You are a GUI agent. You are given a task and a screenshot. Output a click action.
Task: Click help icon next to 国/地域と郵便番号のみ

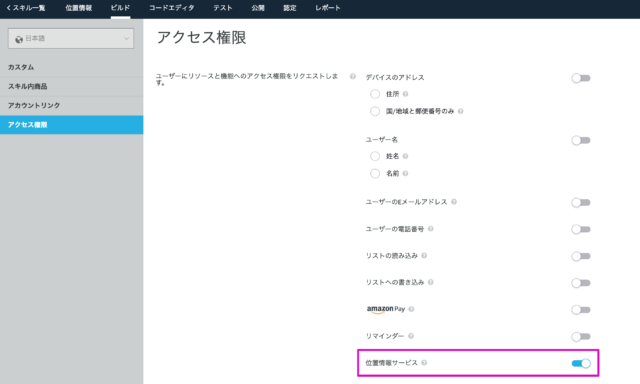point(460,111)
